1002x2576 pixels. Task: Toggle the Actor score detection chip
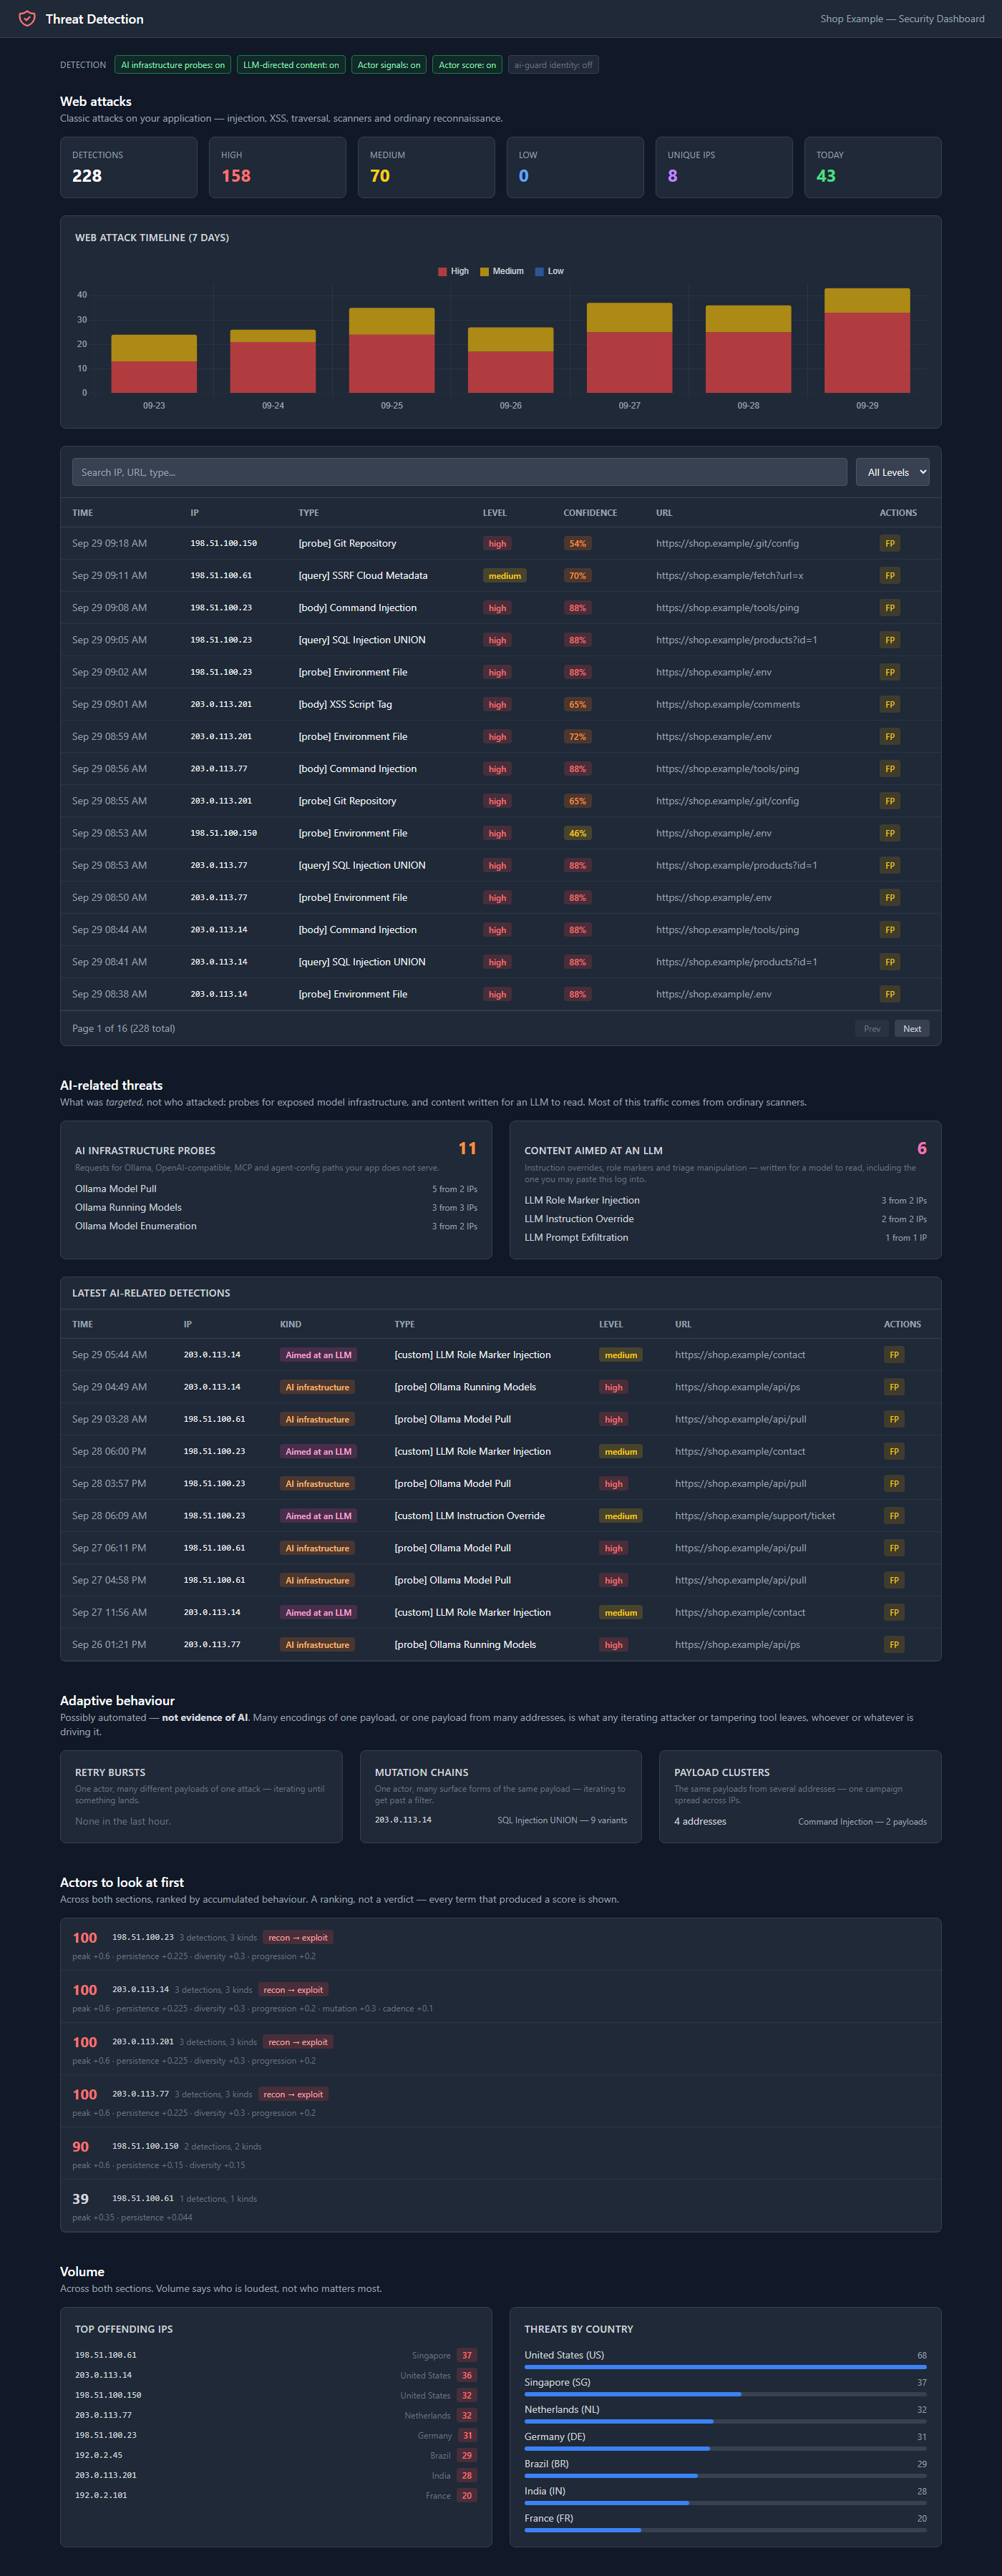pyautogui.click(x=467, y=65)
